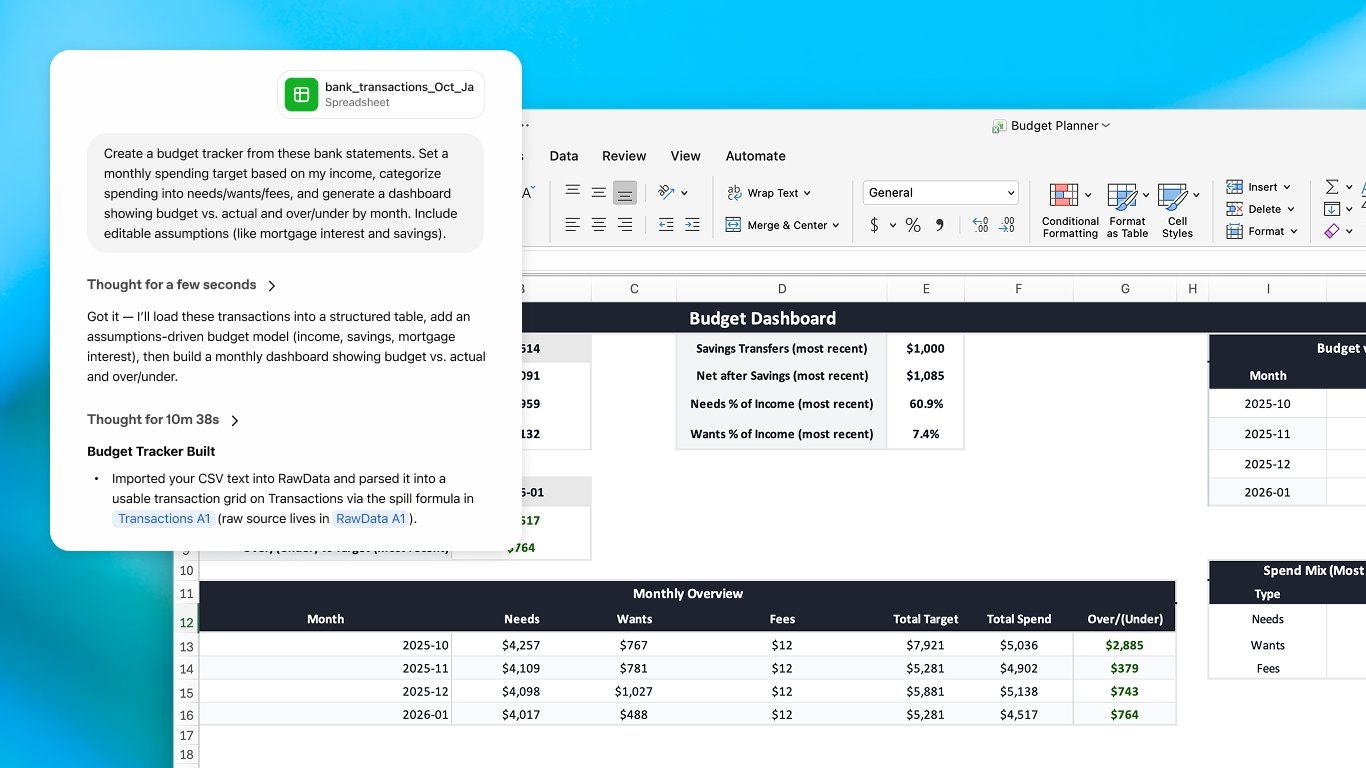Click the Increase Decimal icon

(980, 225)
